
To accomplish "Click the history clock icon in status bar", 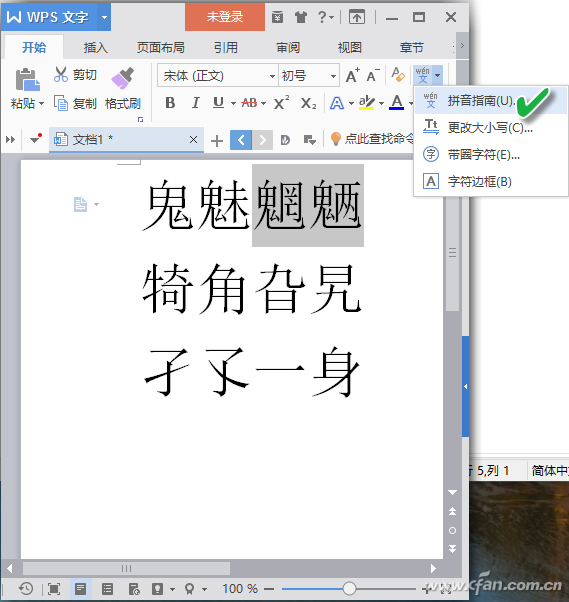I will (26, 589).
